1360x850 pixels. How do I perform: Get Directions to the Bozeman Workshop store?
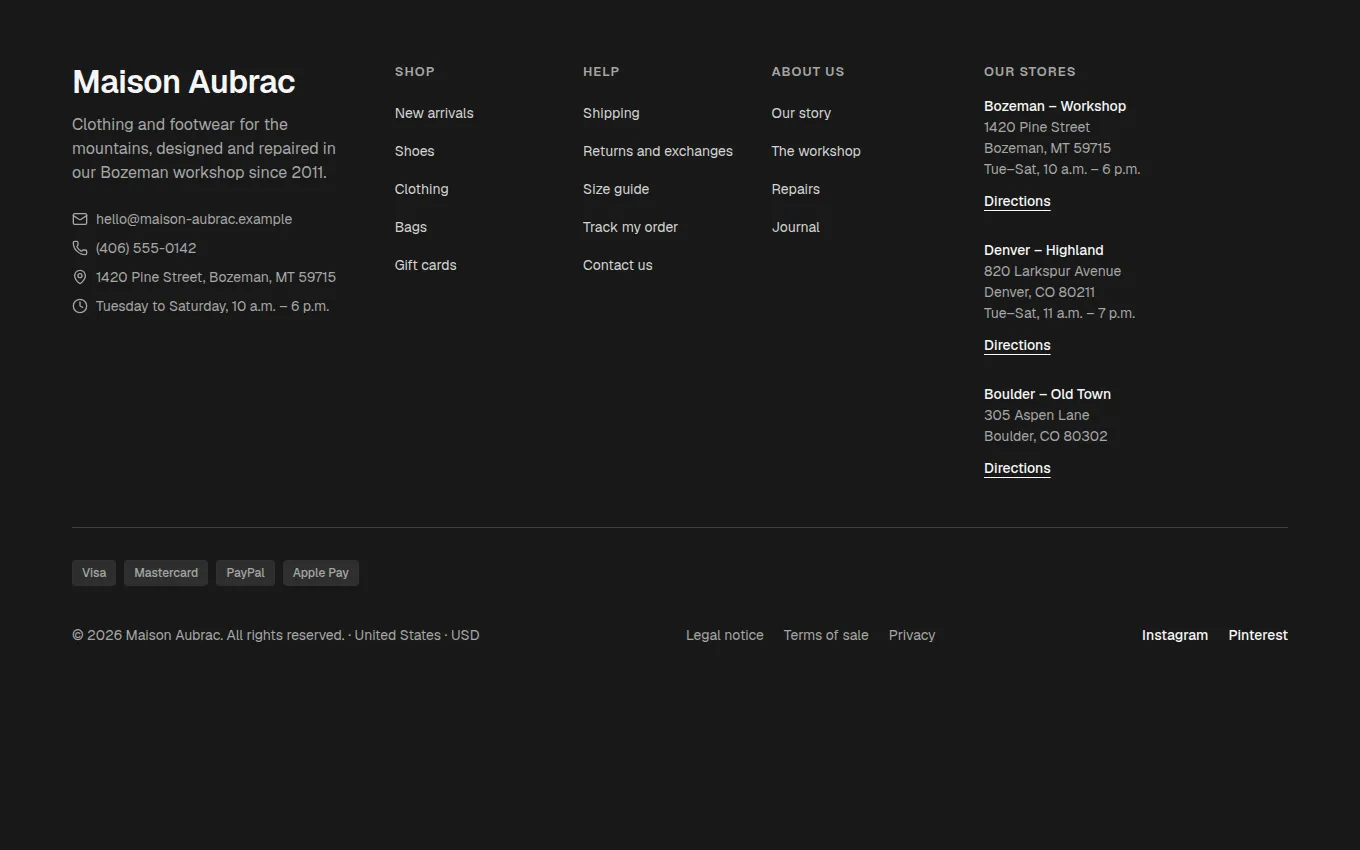coord(1017,201)
